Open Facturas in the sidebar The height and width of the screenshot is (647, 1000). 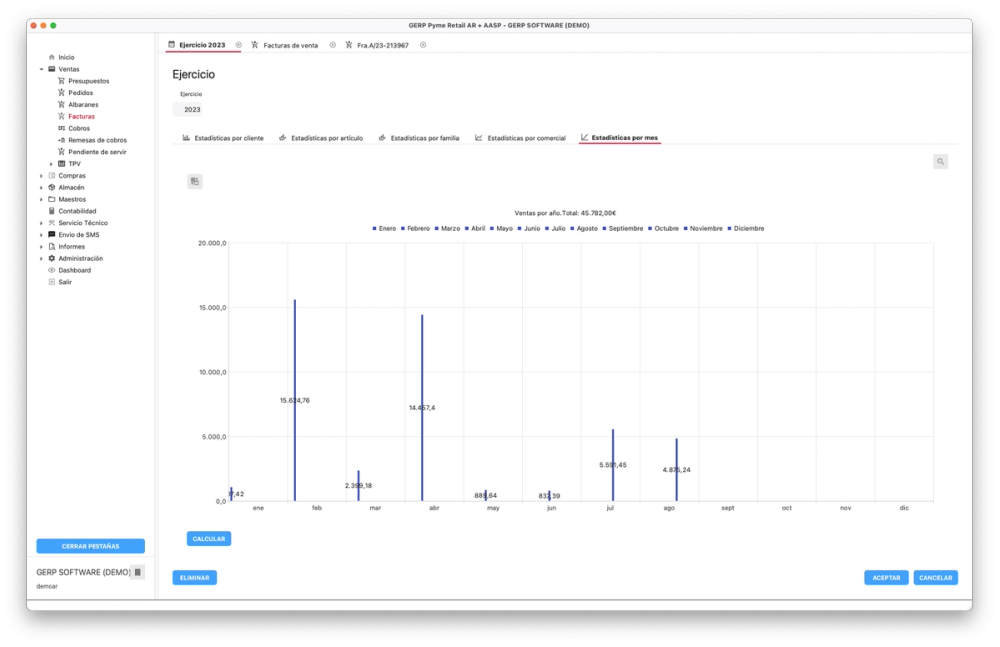point(82,117)
